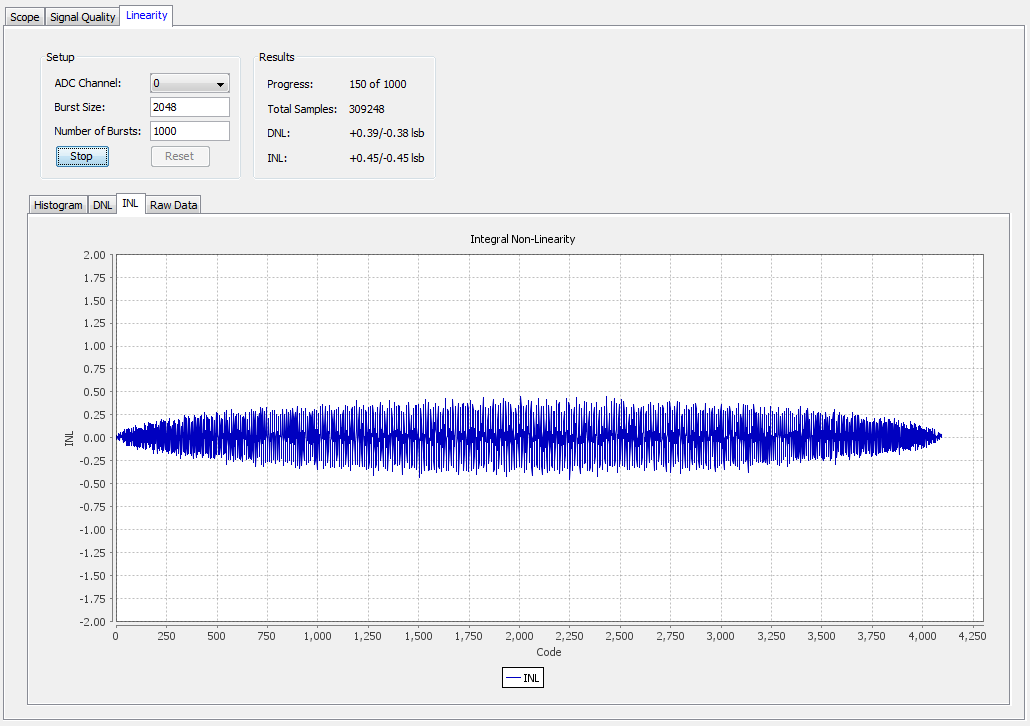Click the vertical INL y-axis label

pyautogui.click(x=69, y=438)
